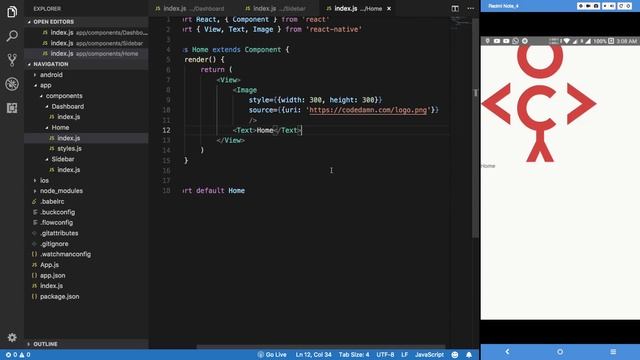Click the editor vertical scrollbar
The width and height of the screenshot is (640, 360).
pyautogui.click(x=475, y=127)
